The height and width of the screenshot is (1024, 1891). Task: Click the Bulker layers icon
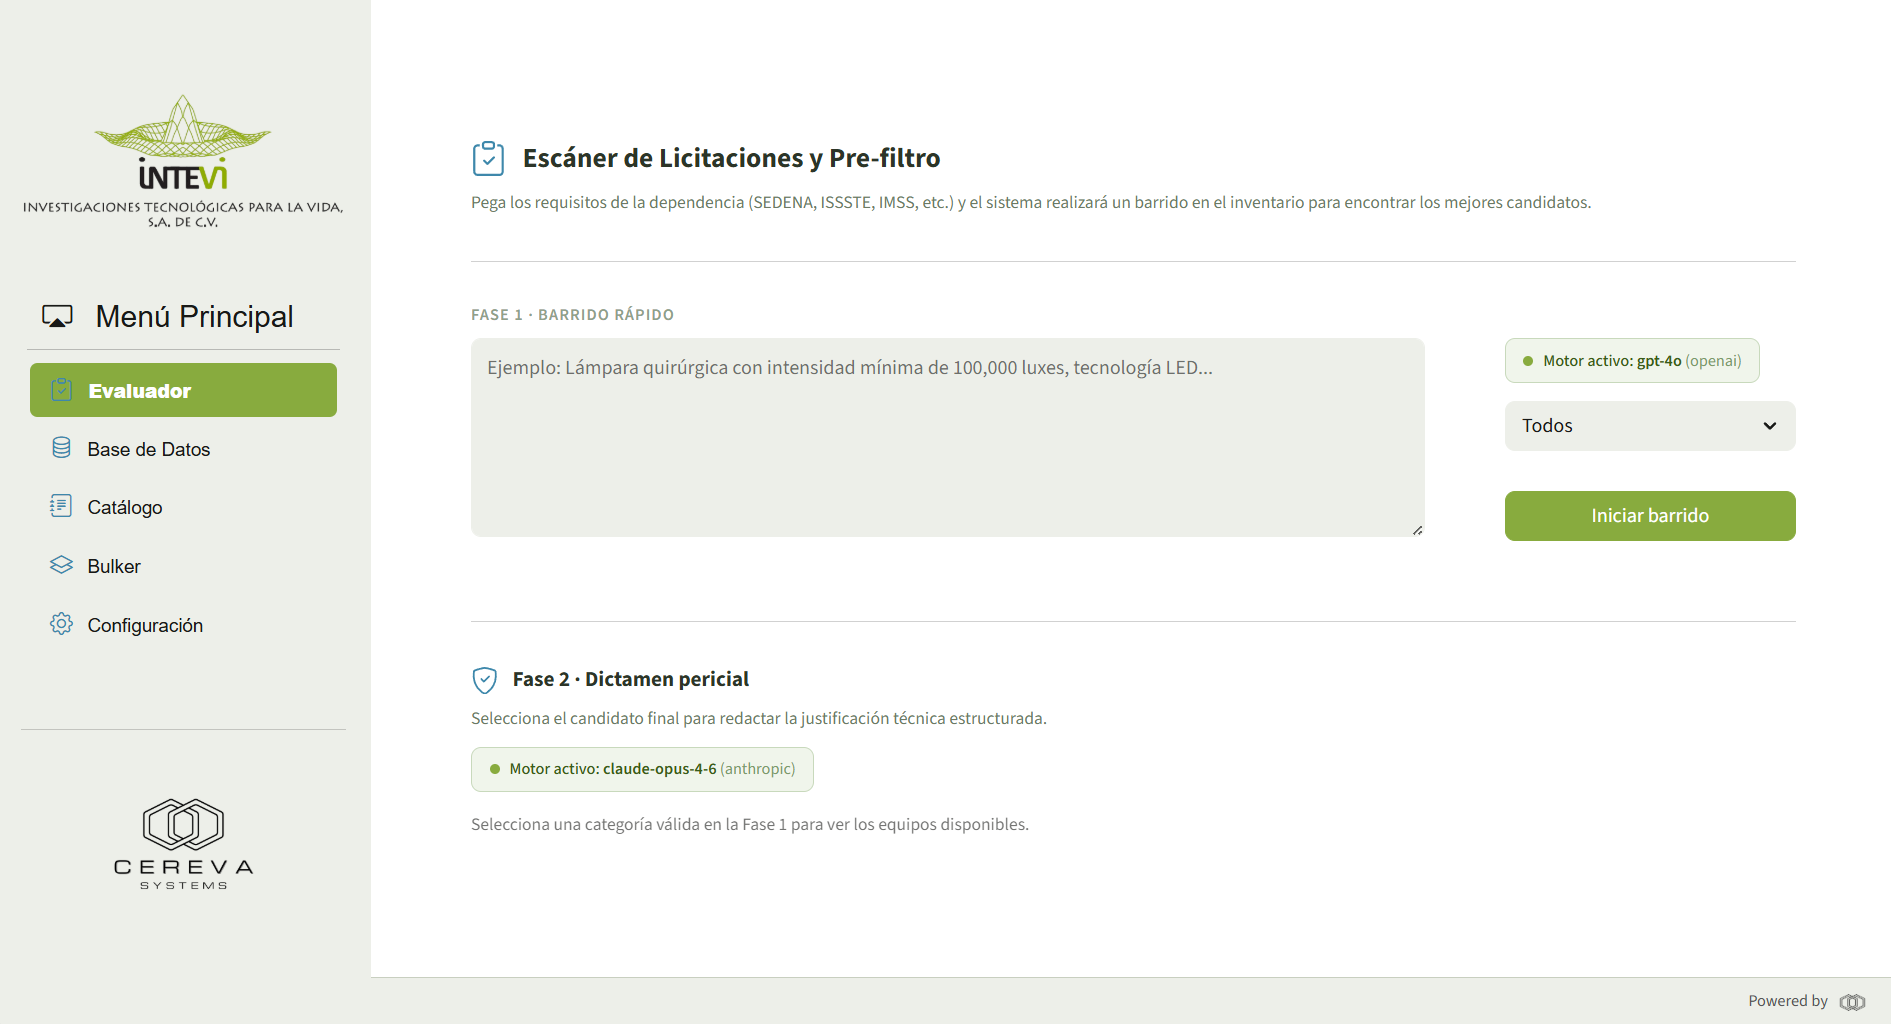pyautogui.click(x=61, y=565)
